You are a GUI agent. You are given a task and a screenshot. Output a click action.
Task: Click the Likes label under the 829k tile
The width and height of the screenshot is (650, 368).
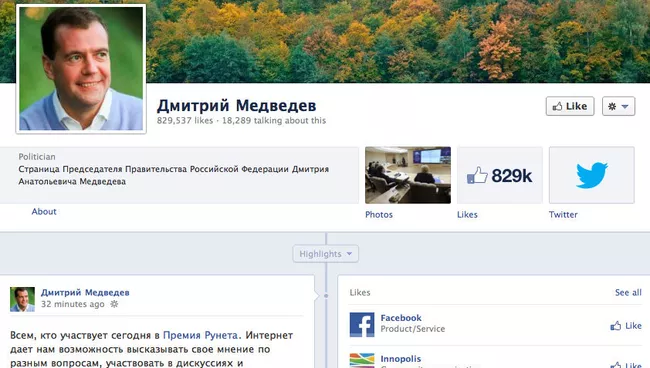click(x=467, y=215)
